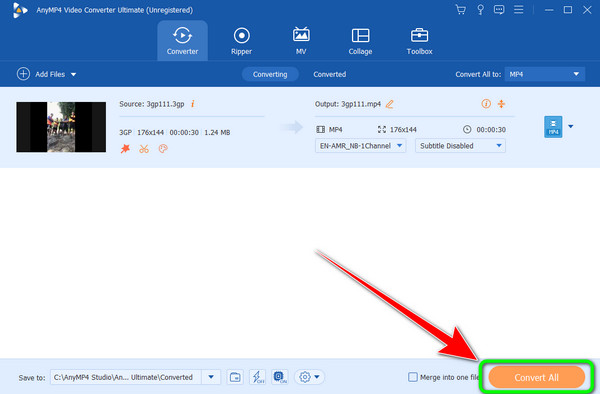600x394 pixels.
Task: Toggle the high speed conversion icon
Action: [258, 377]
